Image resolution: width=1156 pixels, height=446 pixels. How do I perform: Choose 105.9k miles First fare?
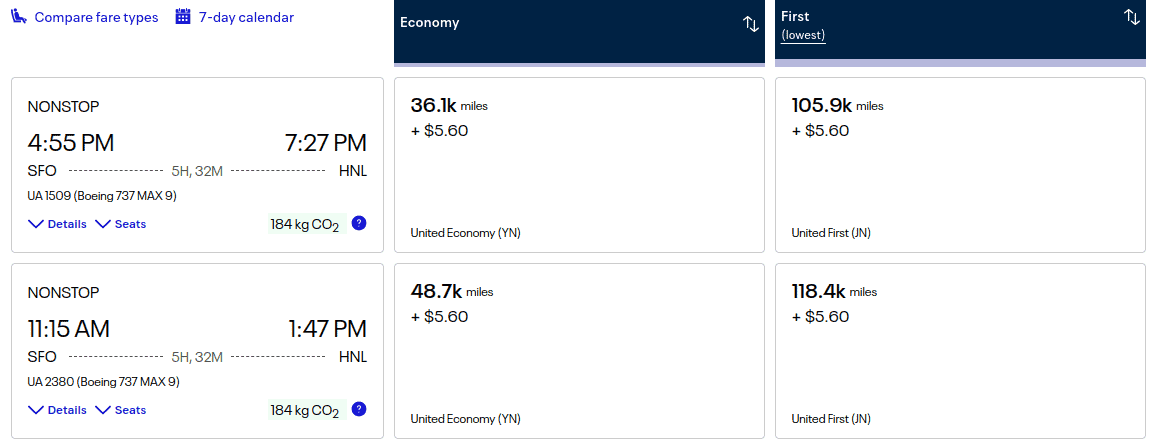(961, 165)
